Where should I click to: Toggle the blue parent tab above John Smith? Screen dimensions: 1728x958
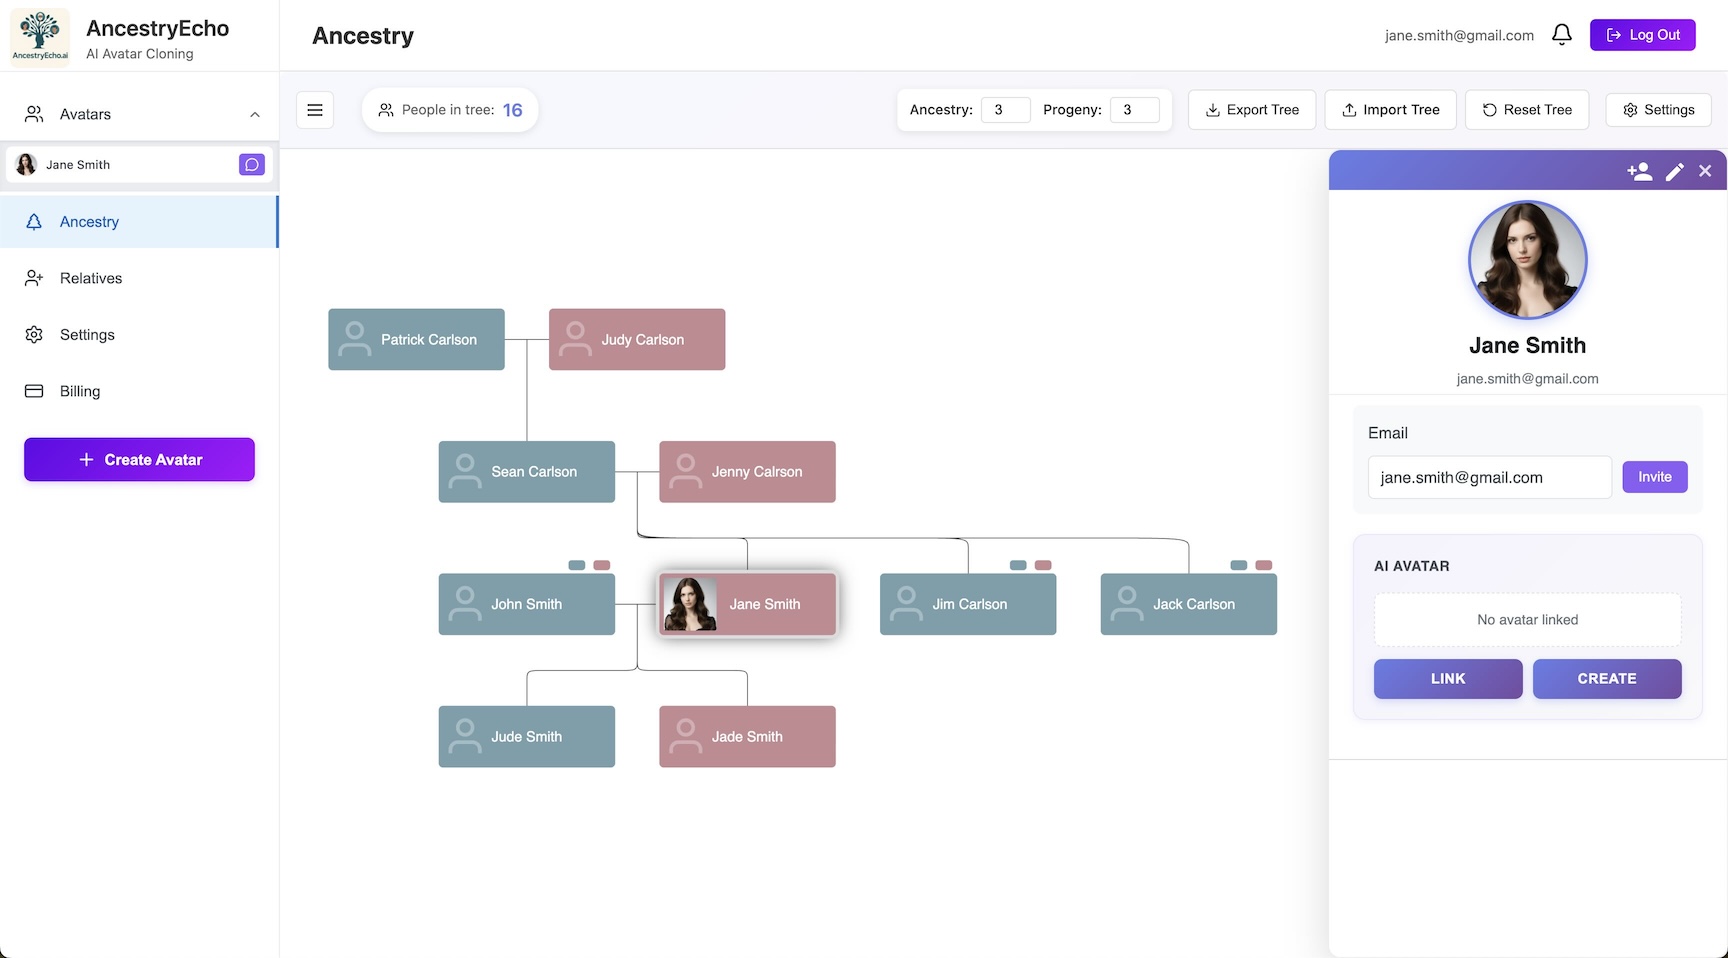pyautogui.click(x=575, y=565)
